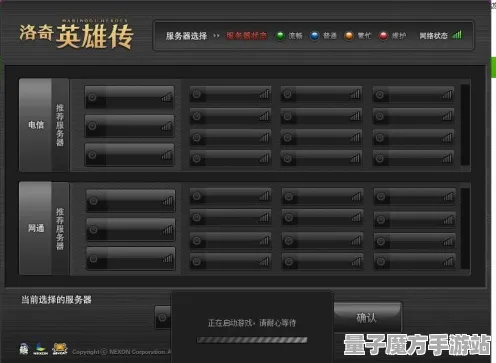Click the 当前选择的服务器 label
This screenshot has width=496, height=363.
click(x=56, y=300)
